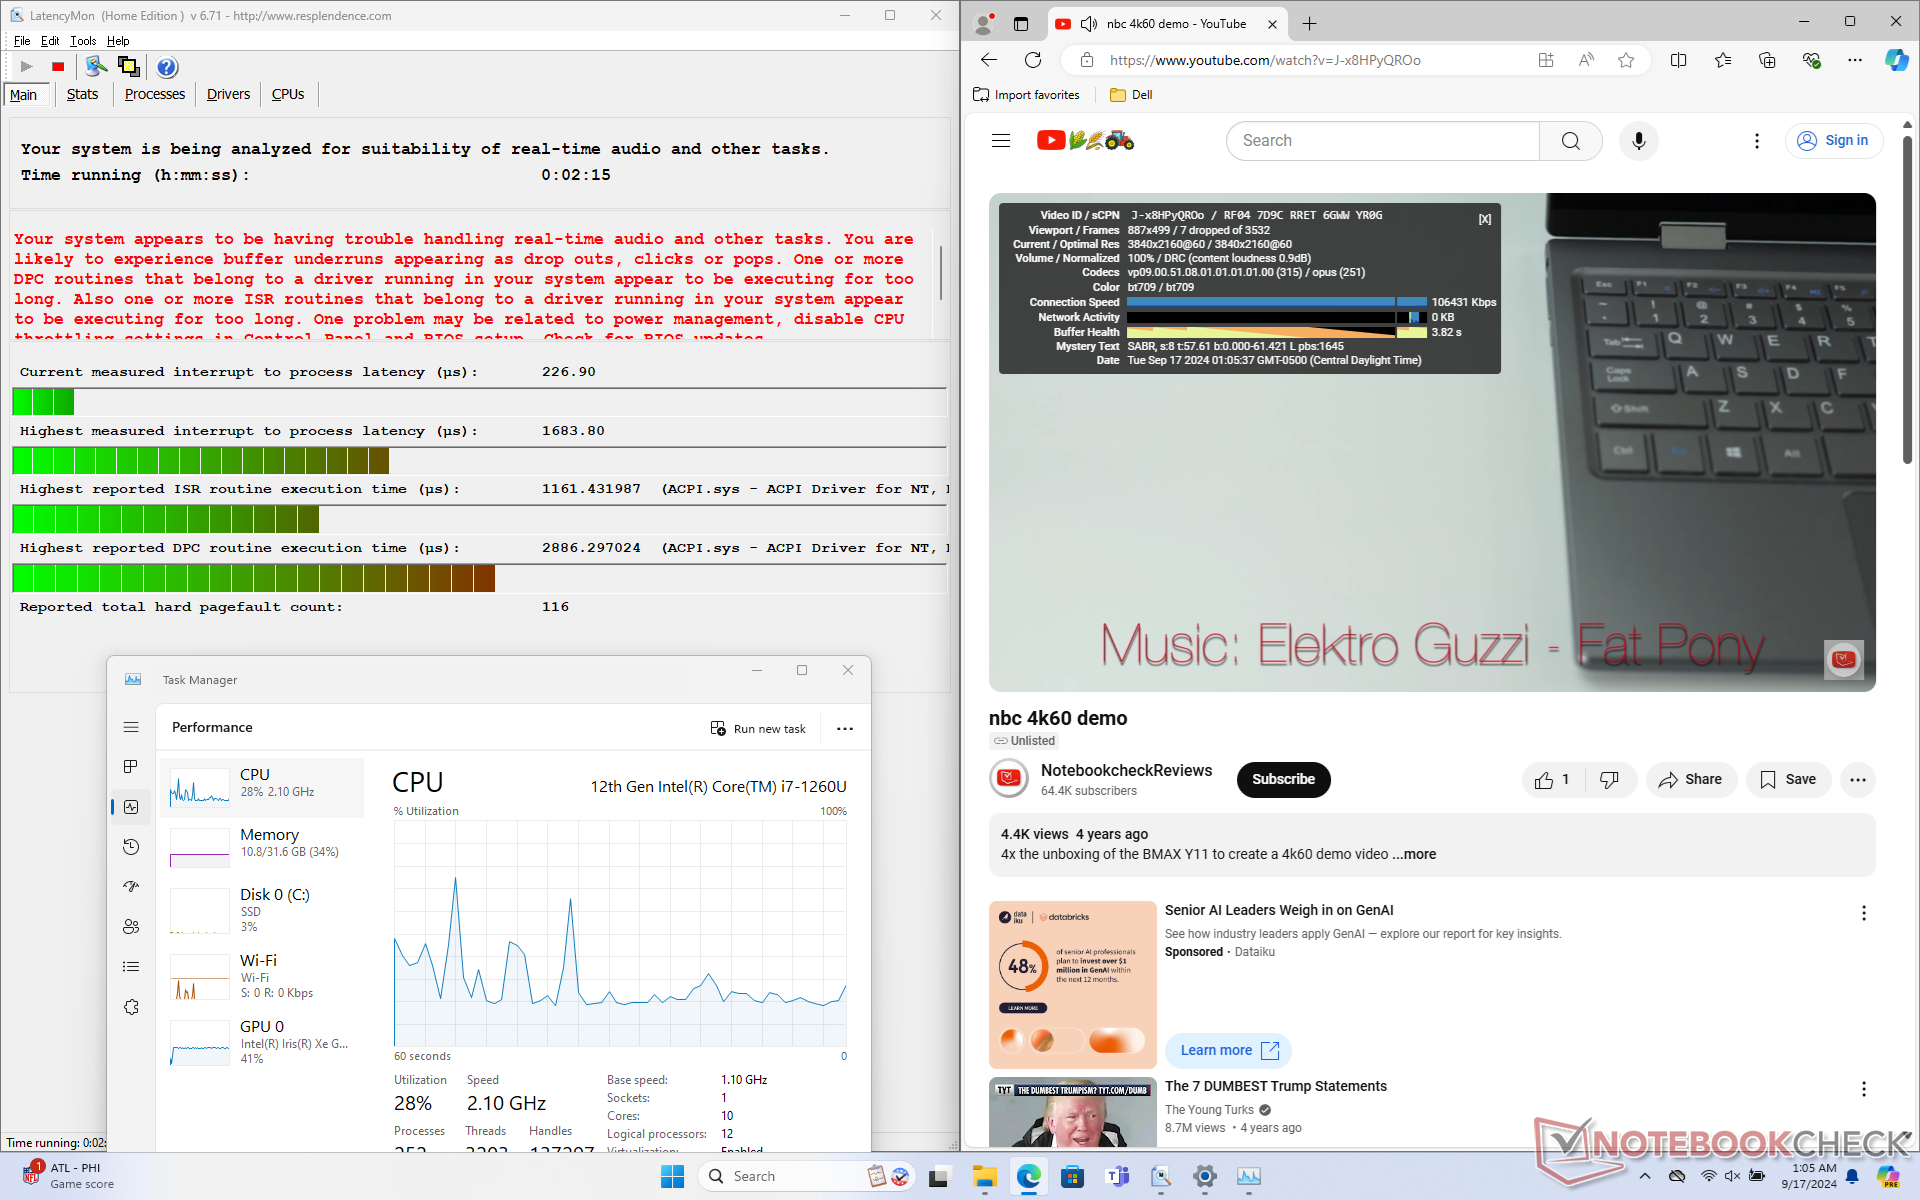
Task: Open Task Manager App history sidebar icon
Action: 131,847
